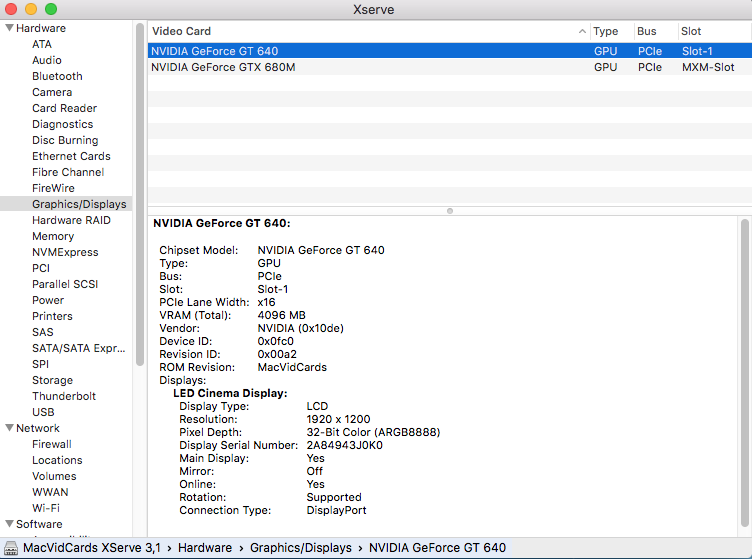
Task: Select Wi-Fi under Network
Action: [46, 508]
